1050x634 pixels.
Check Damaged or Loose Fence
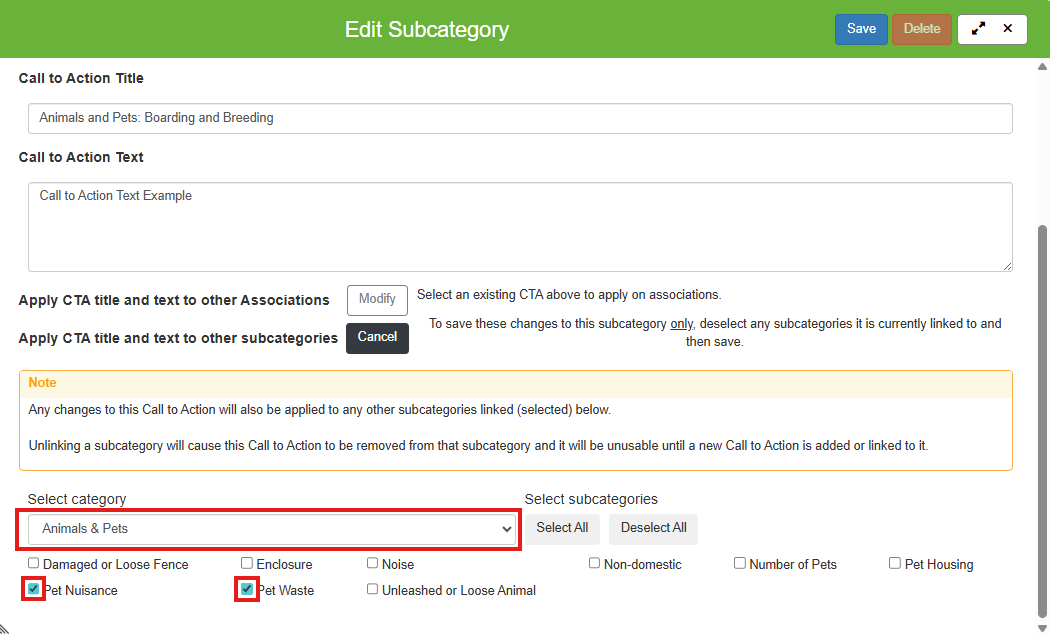pos(34,563)
